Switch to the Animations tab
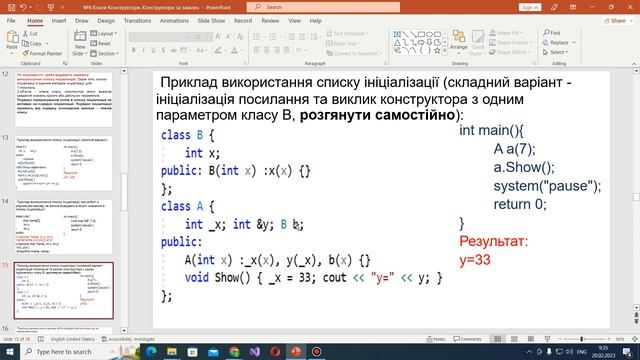Viewport: 640px width, 360px height. [x=174, y=21]
